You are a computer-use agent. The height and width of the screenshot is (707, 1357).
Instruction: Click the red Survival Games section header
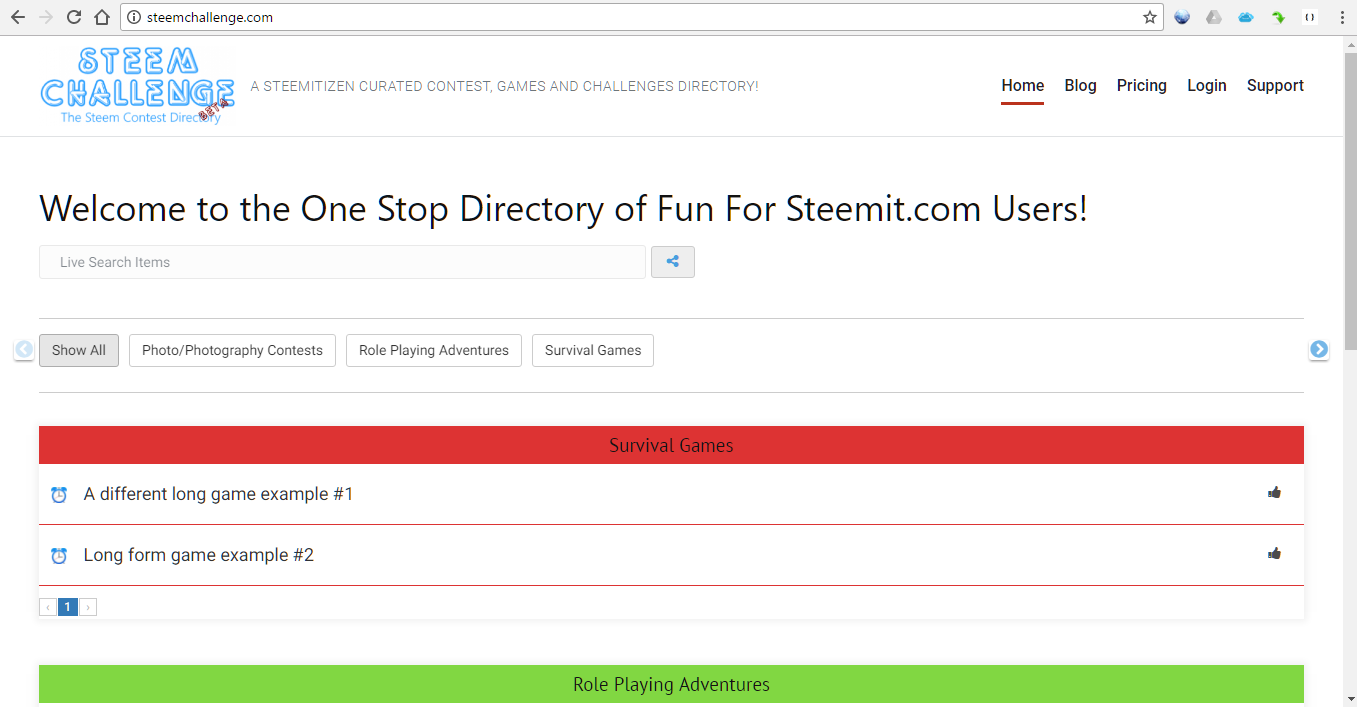[671, 445]
